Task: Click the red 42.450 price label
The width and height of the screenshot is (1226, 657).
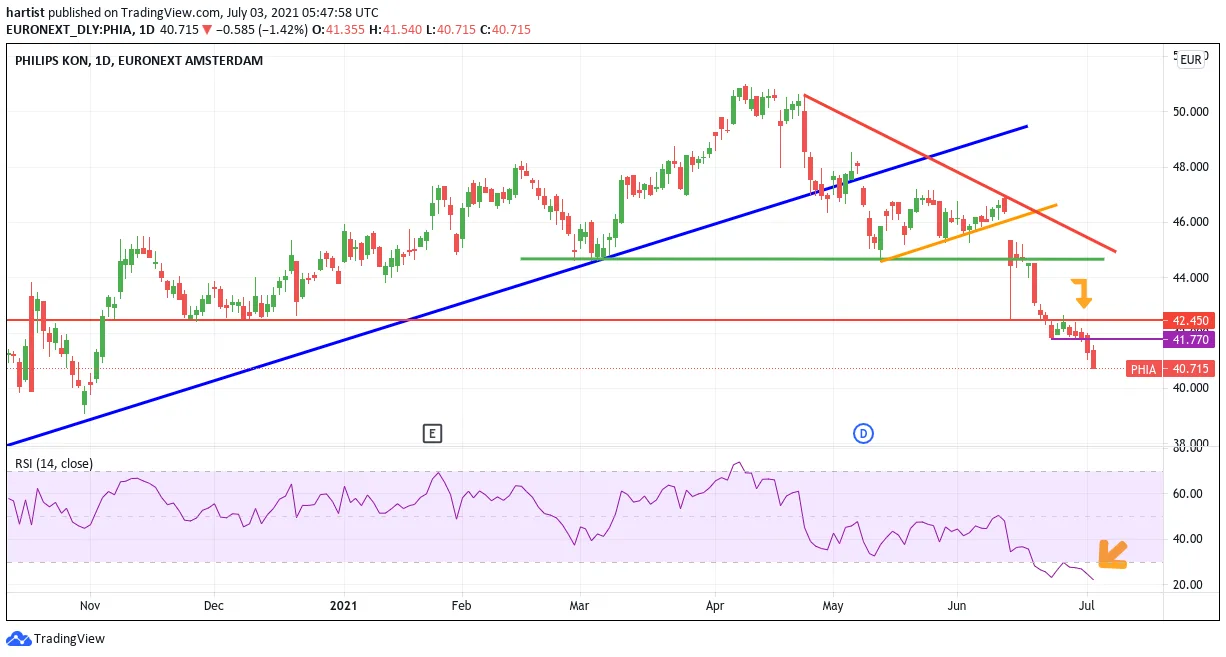Action: pos(1189,320)
